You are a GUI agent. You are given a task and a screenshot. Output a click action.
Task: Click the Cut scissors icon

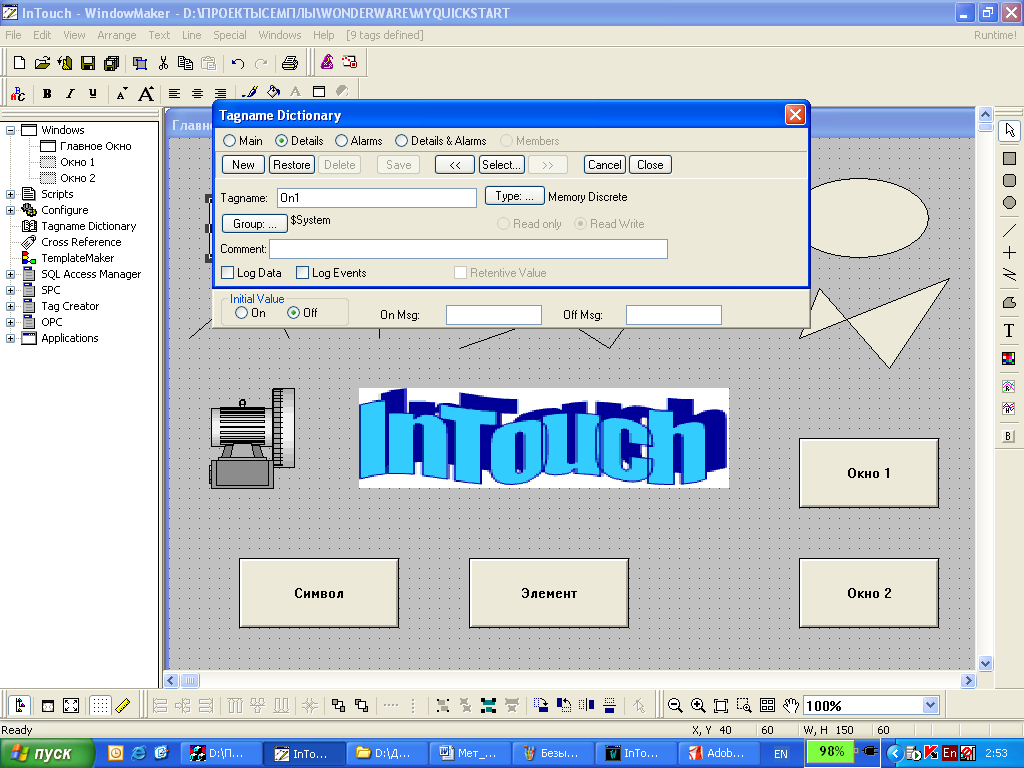point(163,63)
